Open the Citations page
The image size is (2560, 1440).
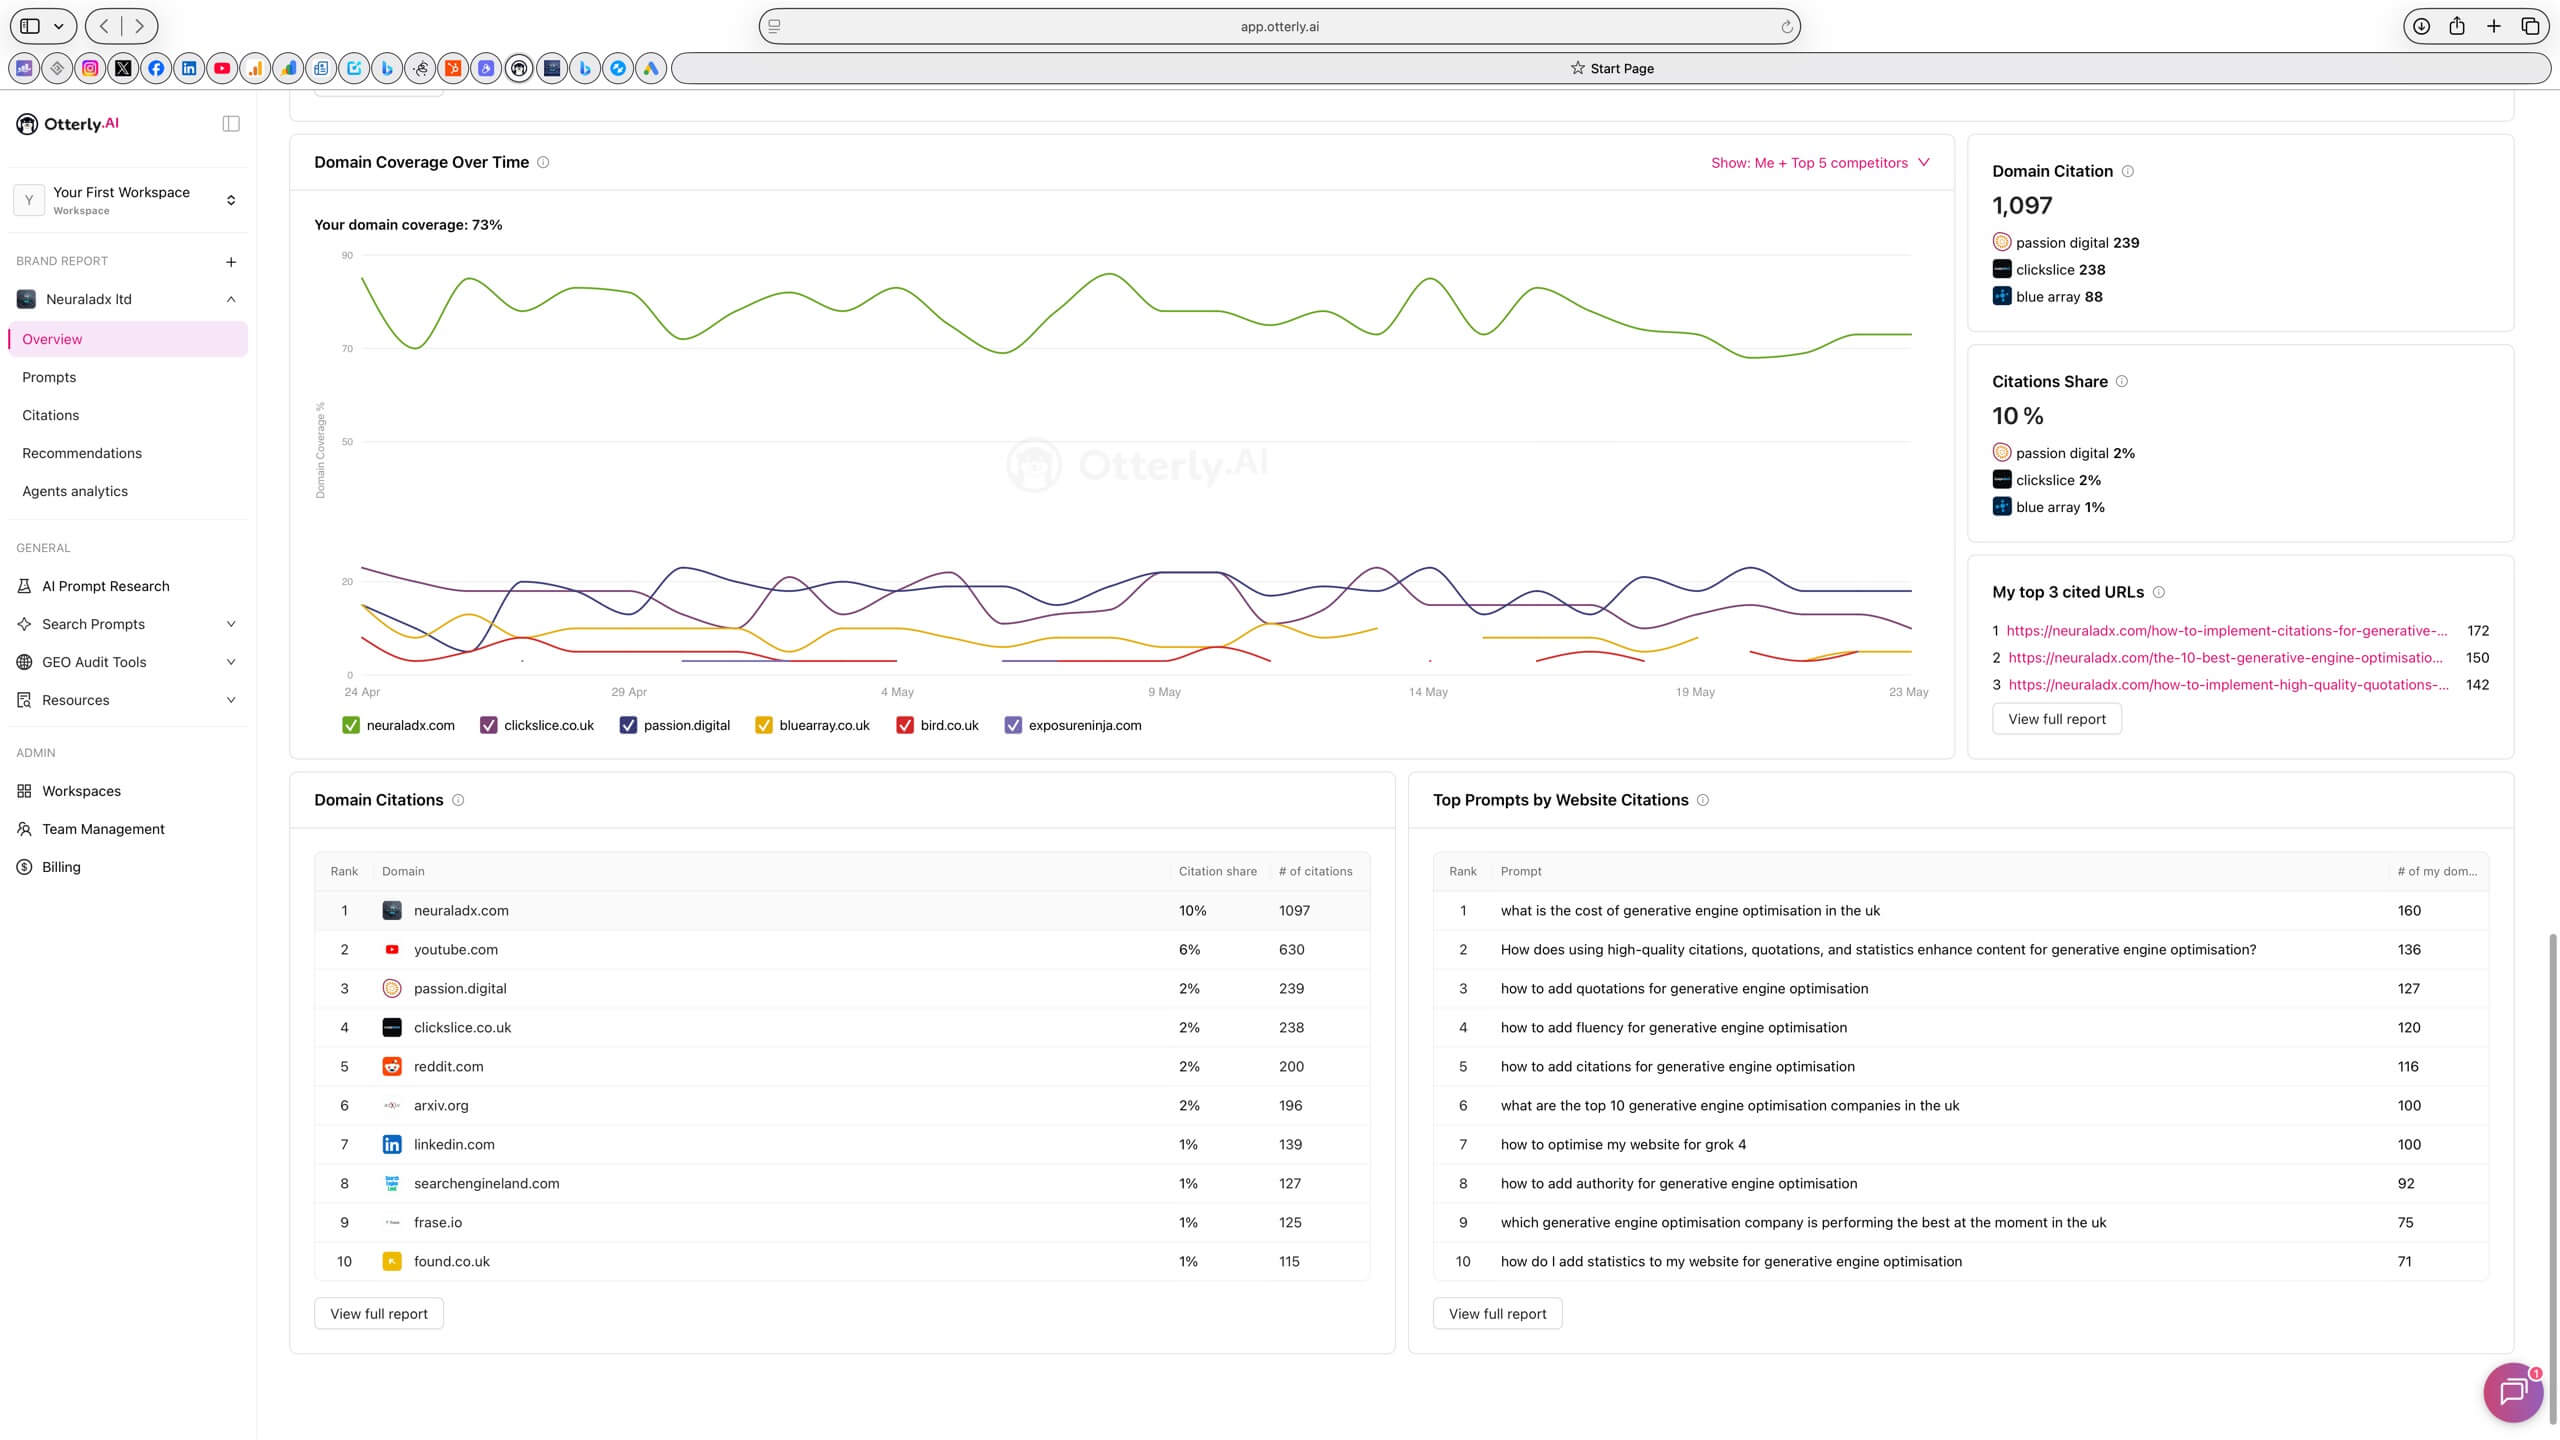[x=50, y=415]
